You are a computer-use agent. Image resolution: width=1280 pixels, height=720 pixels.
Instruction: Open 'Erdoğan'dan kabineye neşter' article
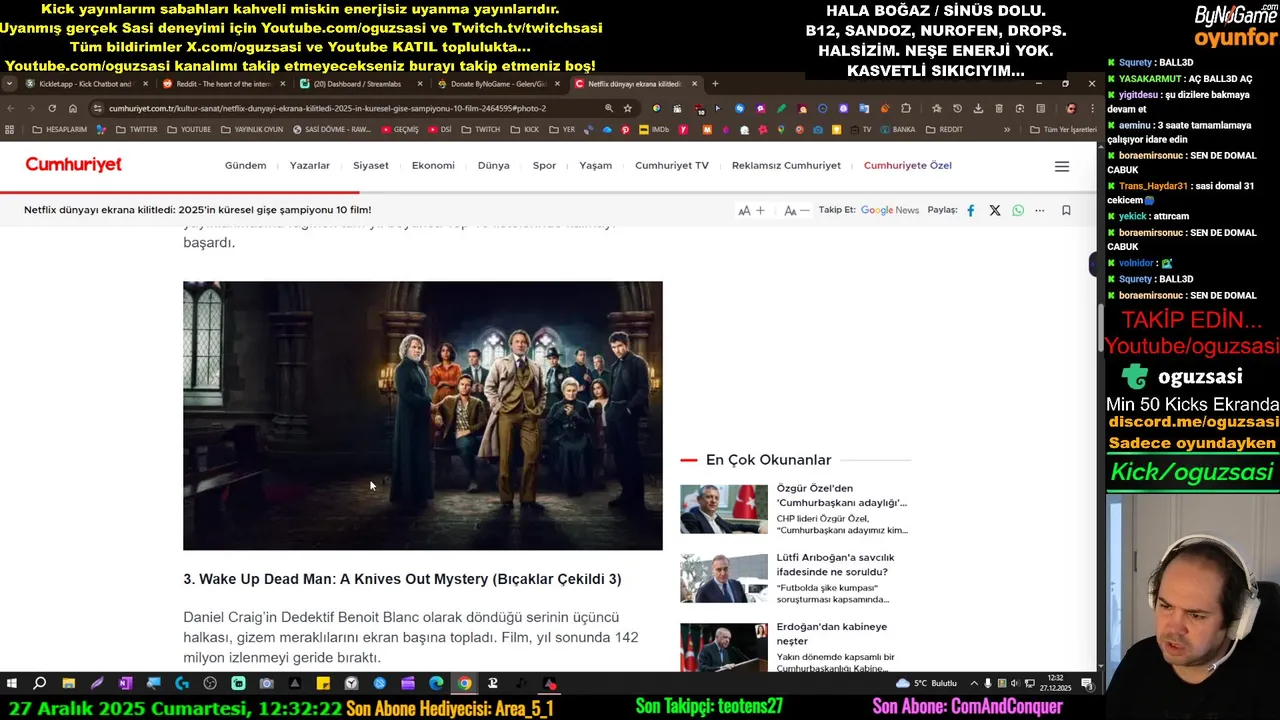(832, 633)
